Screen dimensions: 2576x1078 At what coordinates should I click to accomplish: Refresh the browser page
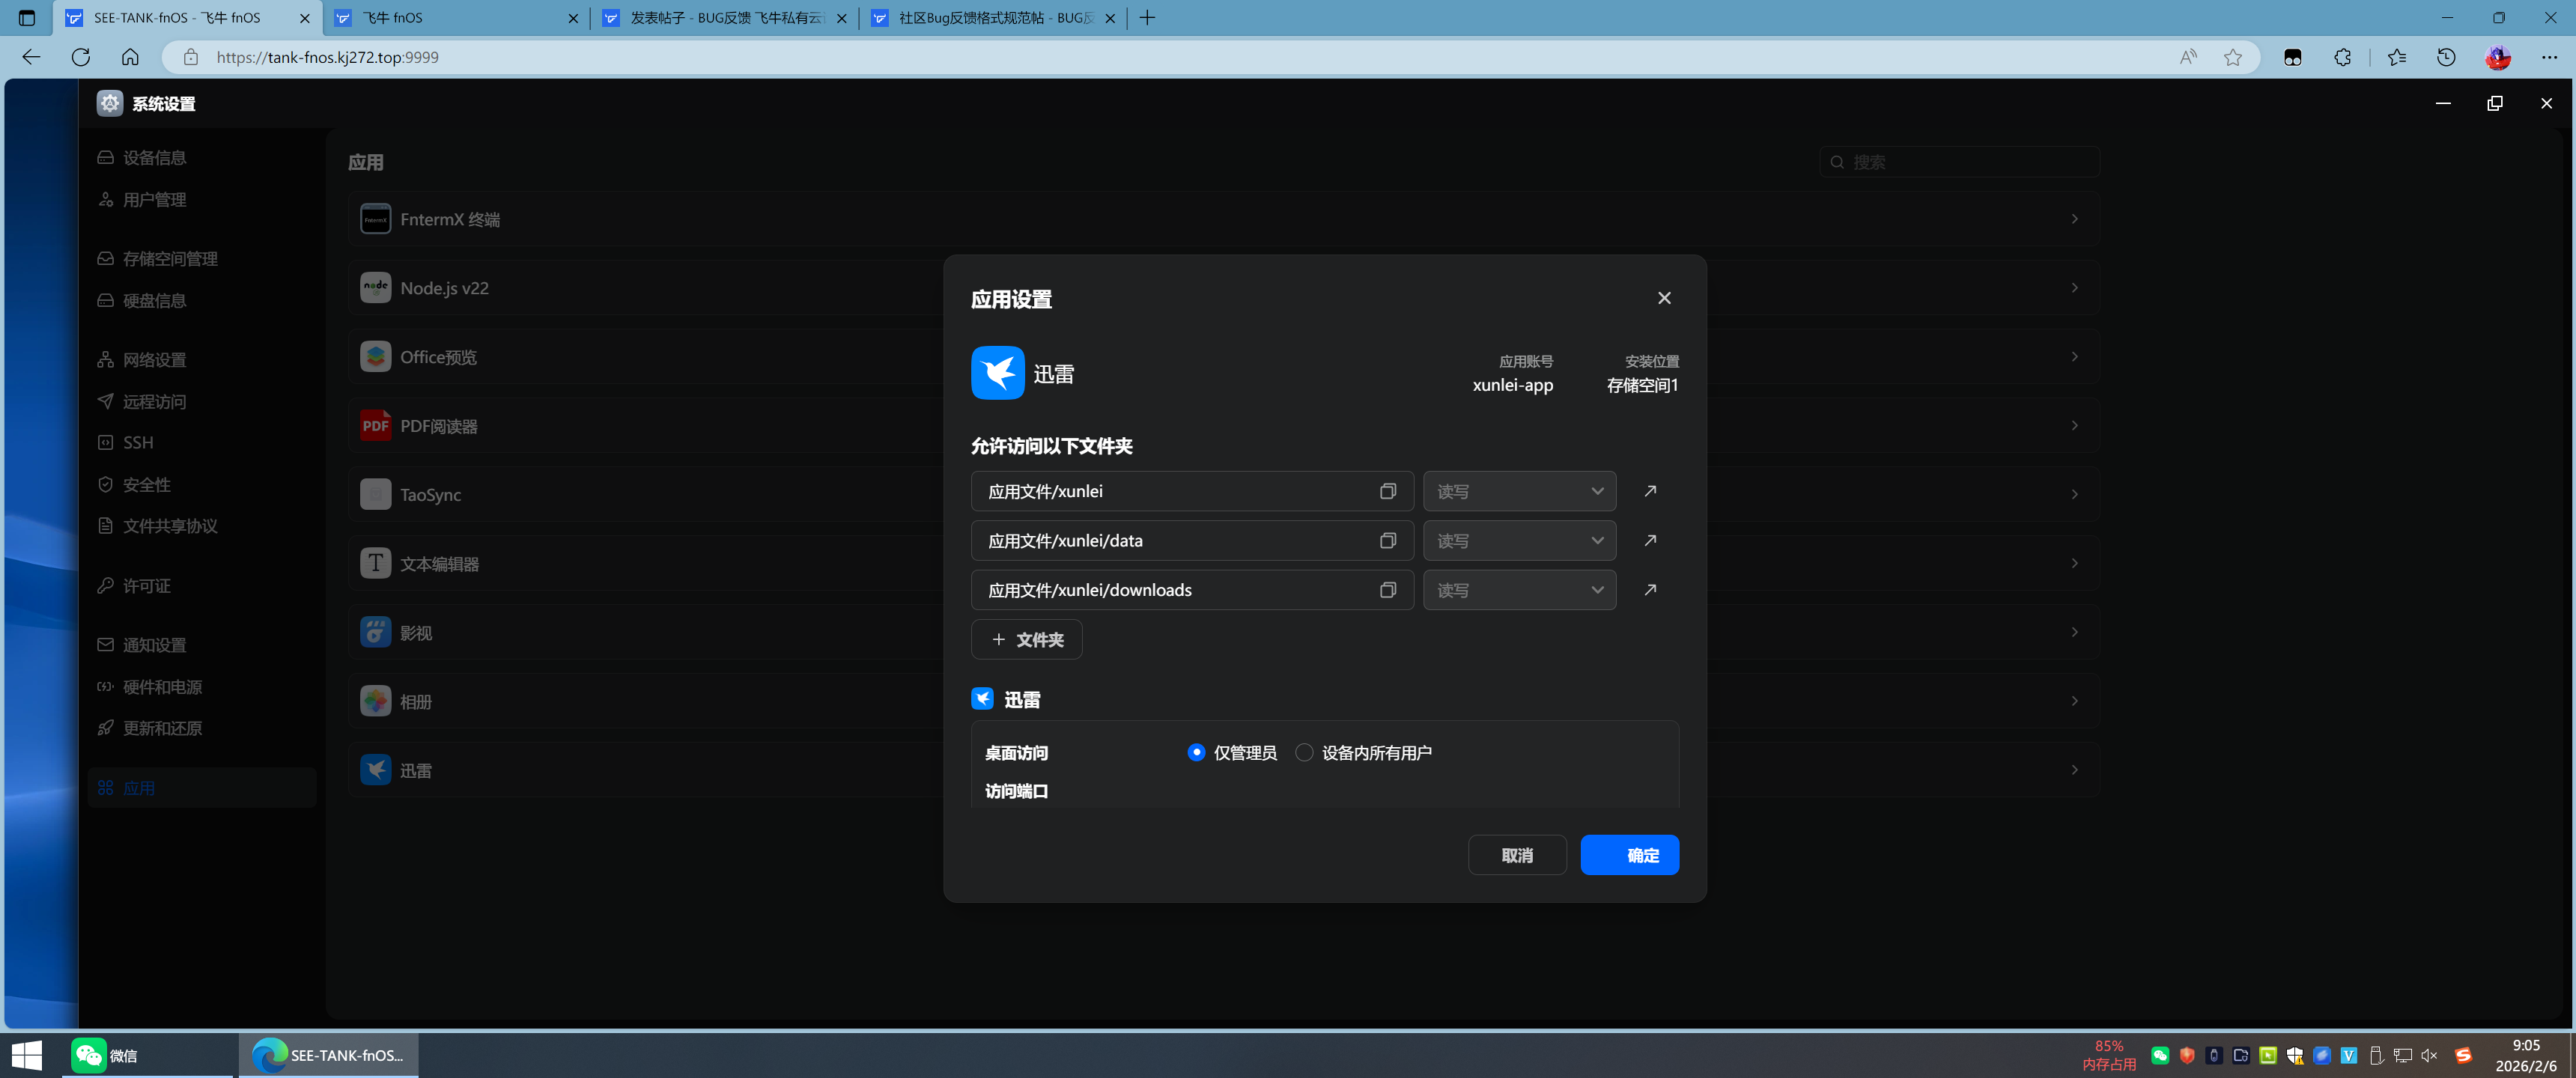pyautogui.click(x=81, y=57)
